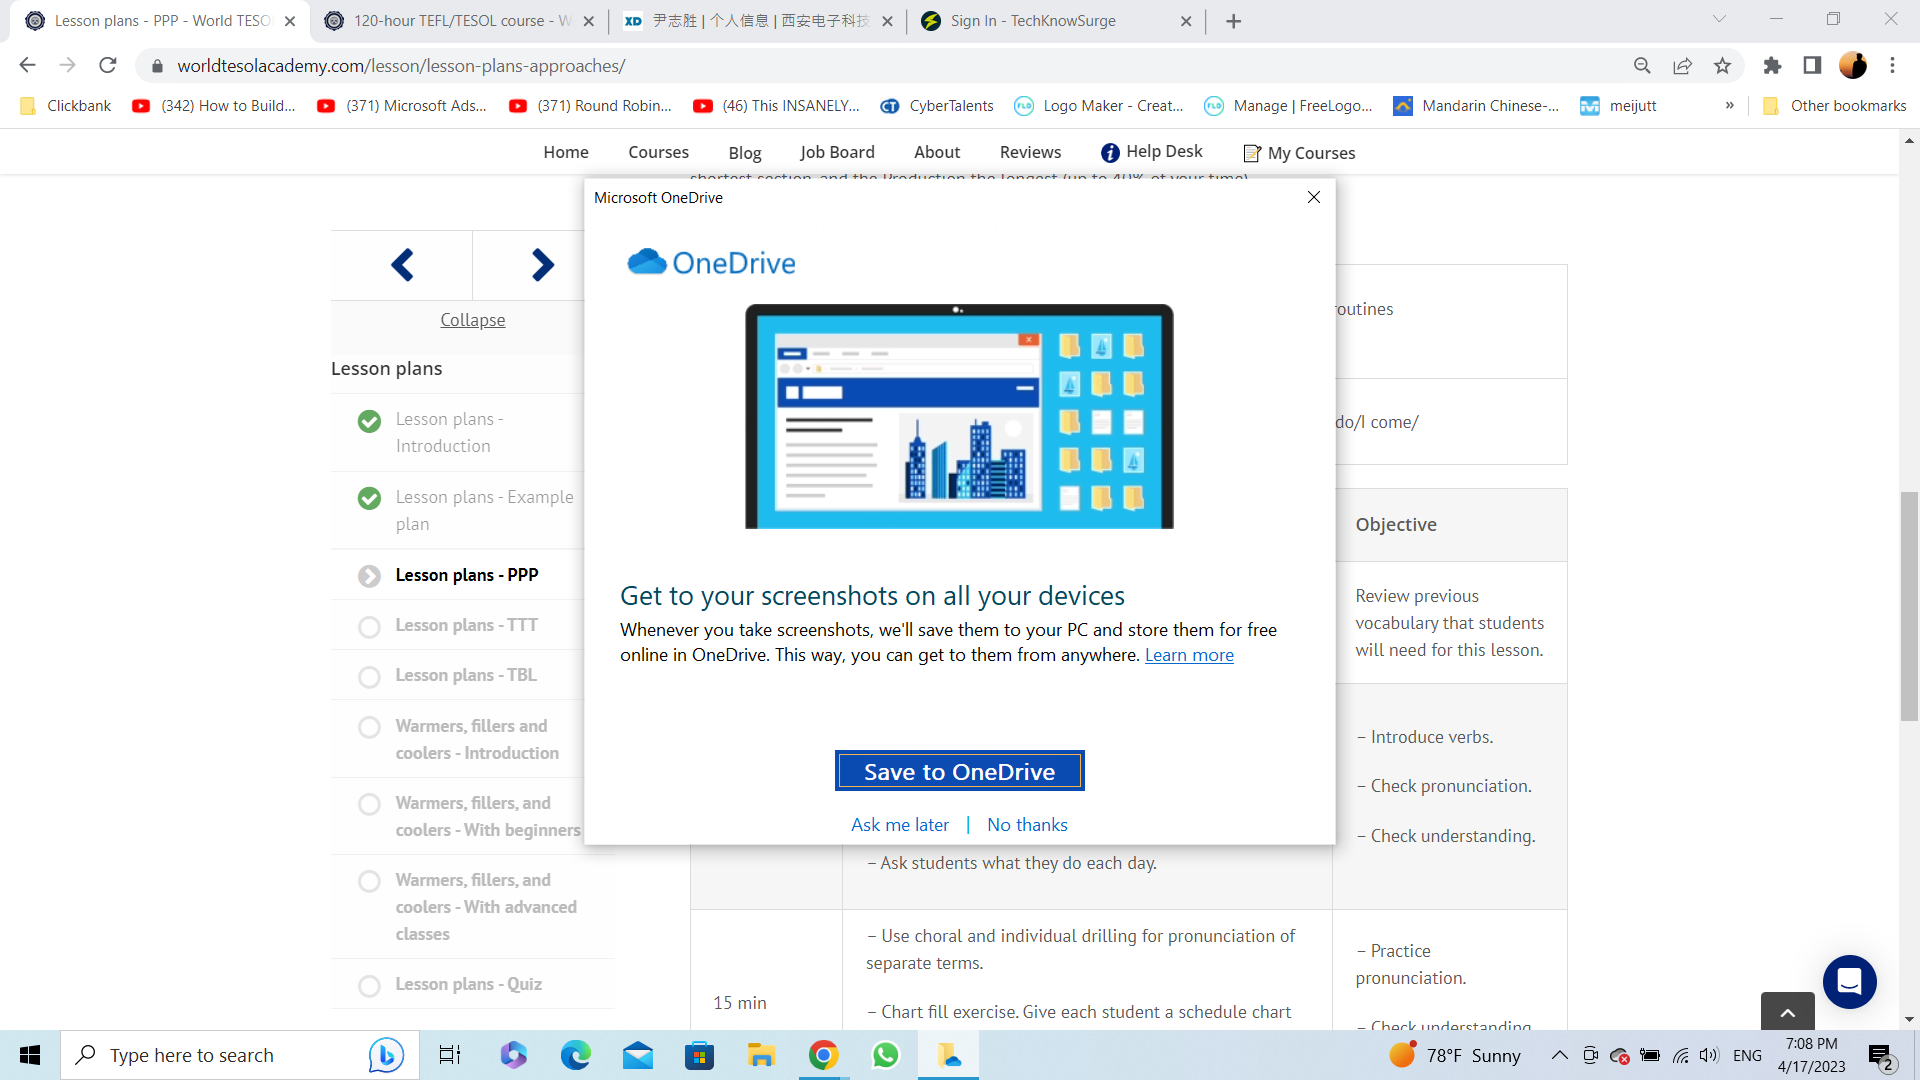Show hidden system tray icons

pyautogui.click(x=1559, y=1055)
